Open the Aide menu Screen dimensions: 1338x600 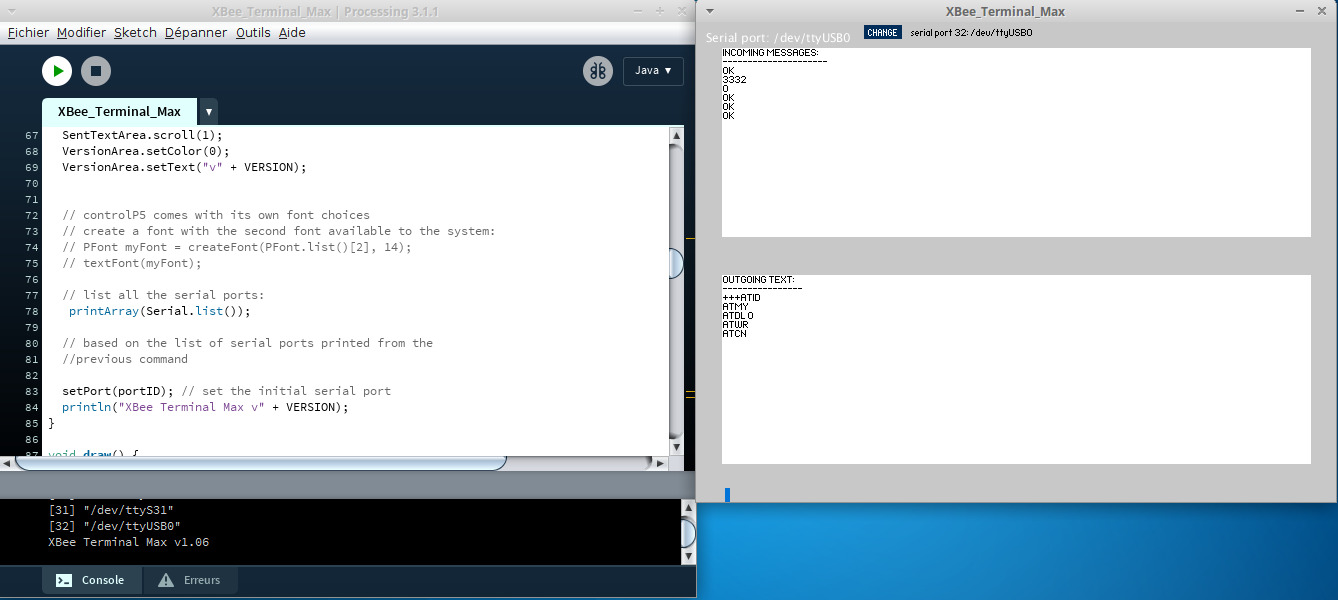pos(292,32)
